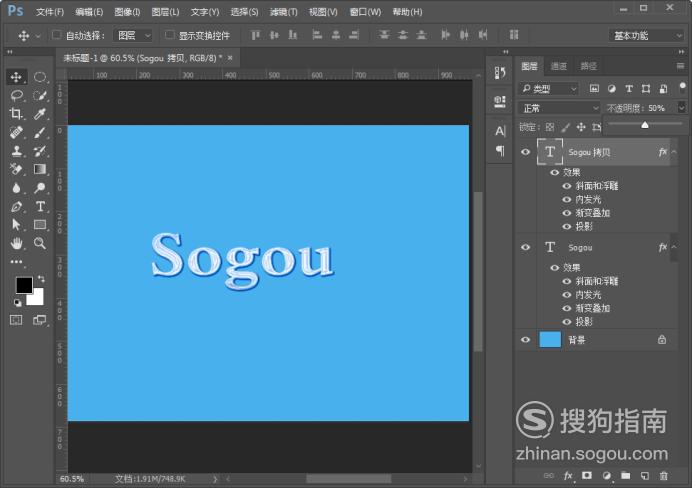Image resolution: width=692 pixels, height=488 pixels.
Task: Open the Layers panel options menu
Action: (680, 66)
